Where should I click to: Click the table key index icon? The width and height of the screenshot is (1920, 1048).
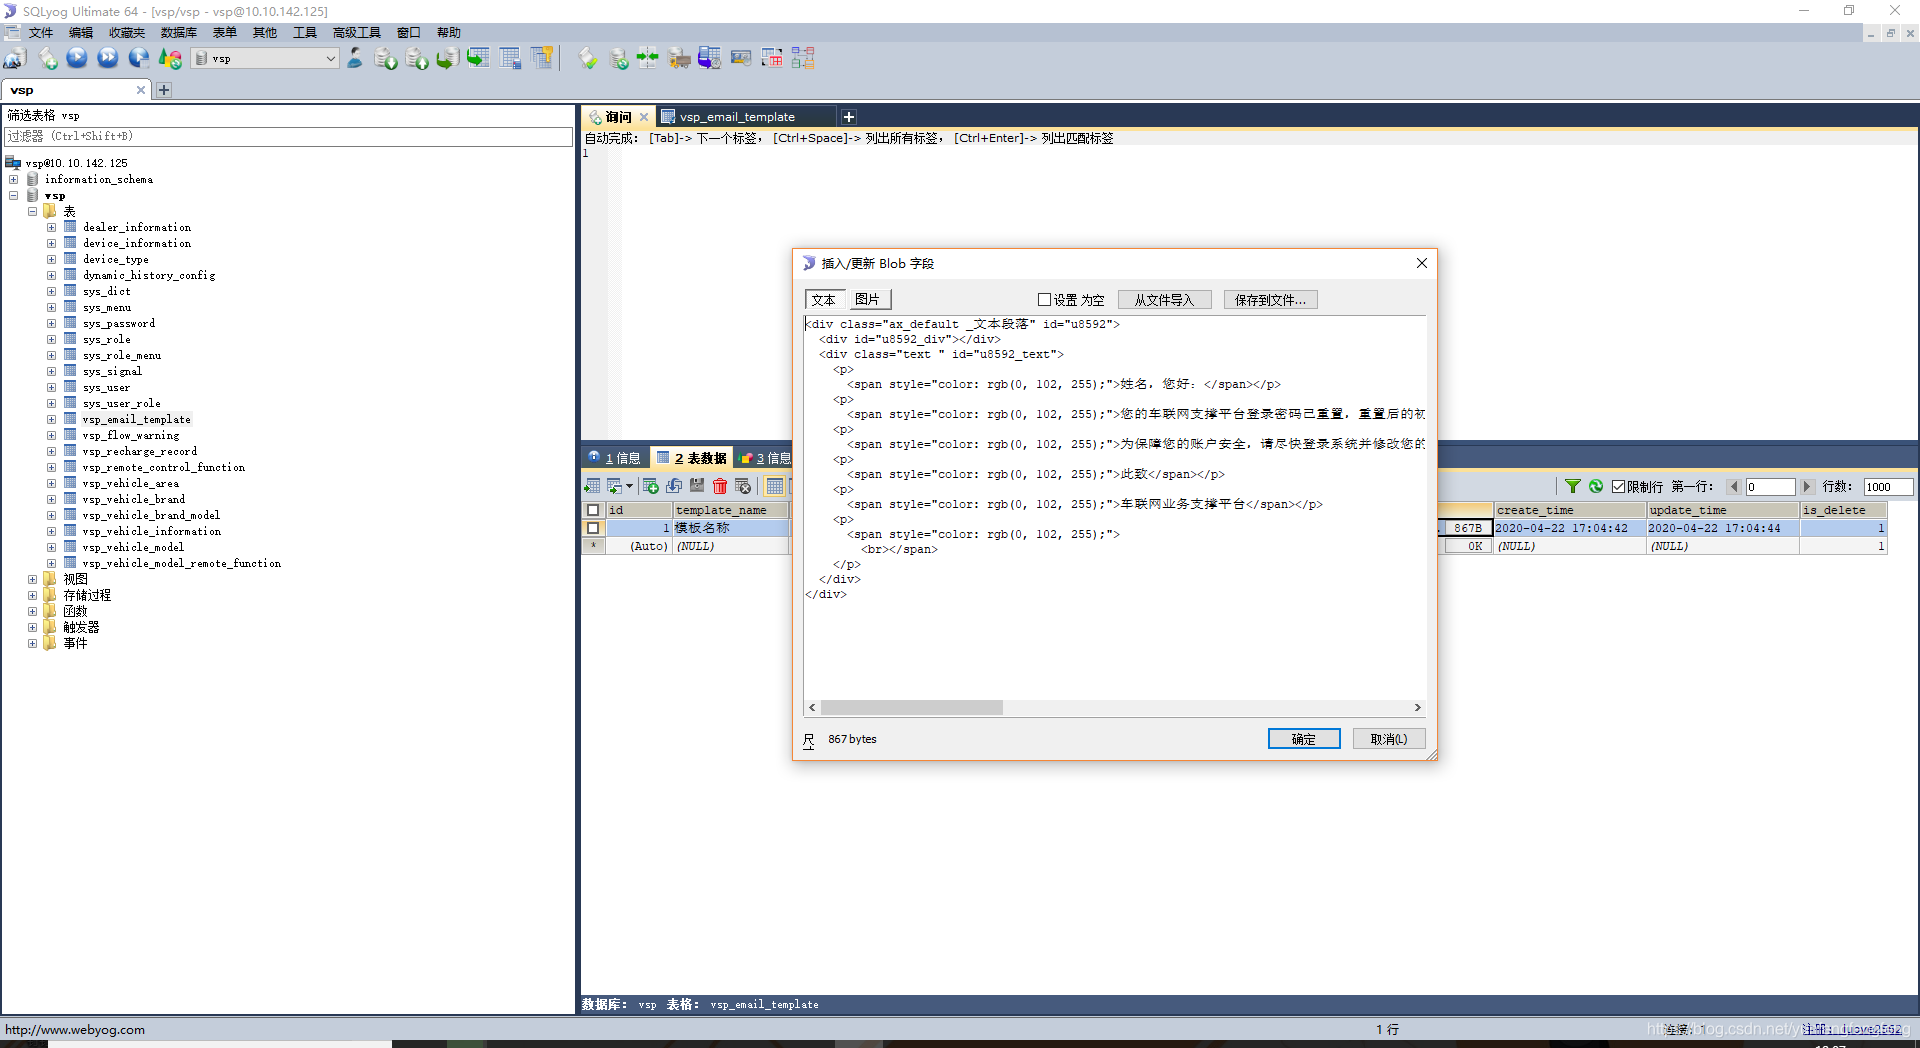542,59
